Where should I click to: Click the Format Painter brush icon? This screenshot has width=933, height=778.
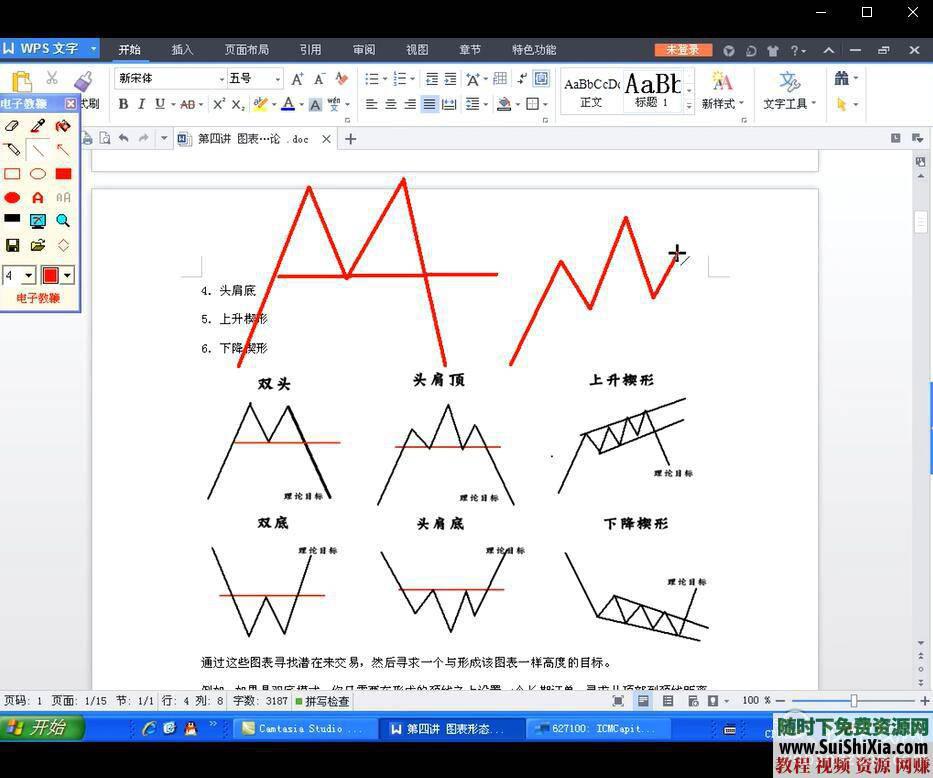click(84, 82)
